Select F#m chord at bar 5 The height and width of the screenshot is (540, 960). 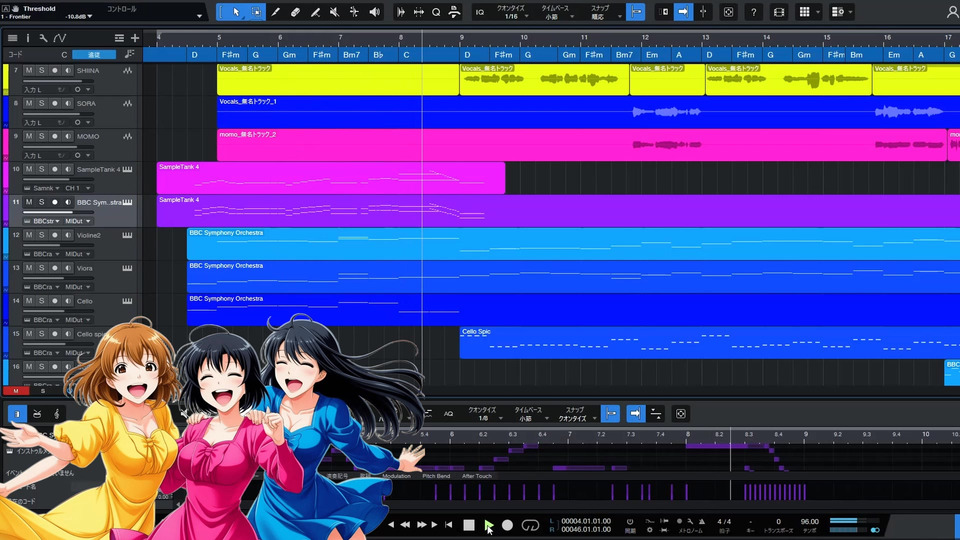[x=230, y=54]
